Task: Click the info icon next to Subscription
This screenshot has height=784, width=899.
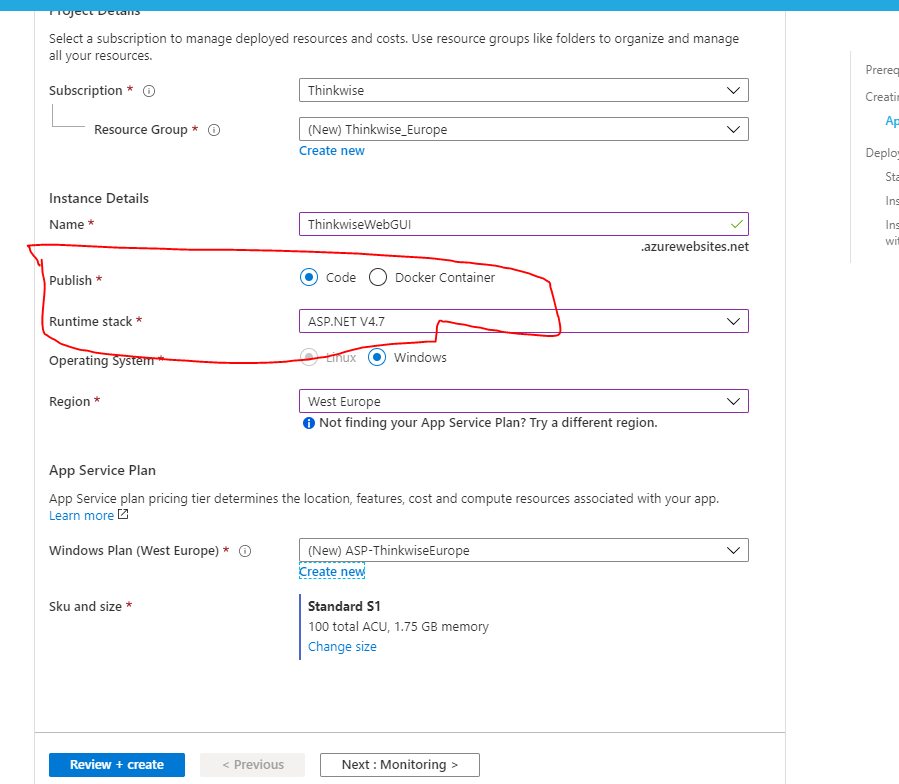Action: [x=147, y=90]
